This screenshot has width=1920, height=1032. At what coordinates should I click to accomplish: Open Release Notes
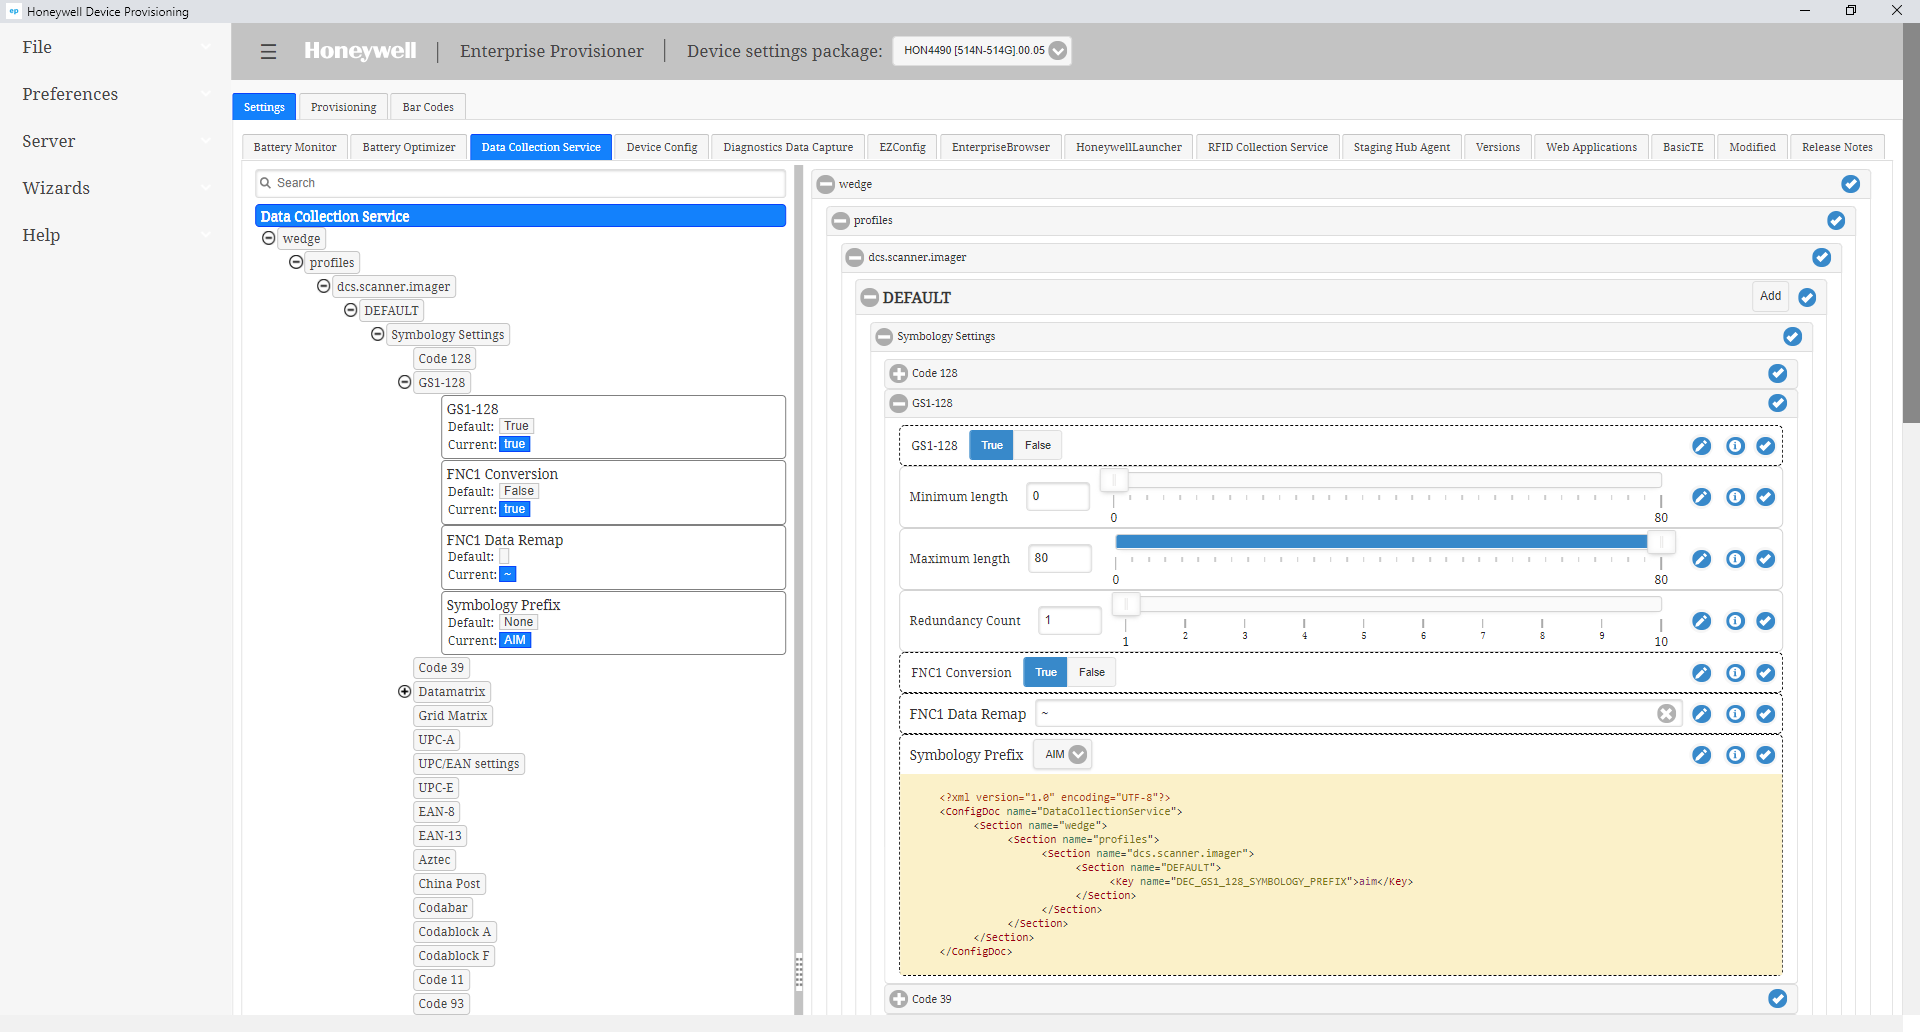(x=1837, y=146)
